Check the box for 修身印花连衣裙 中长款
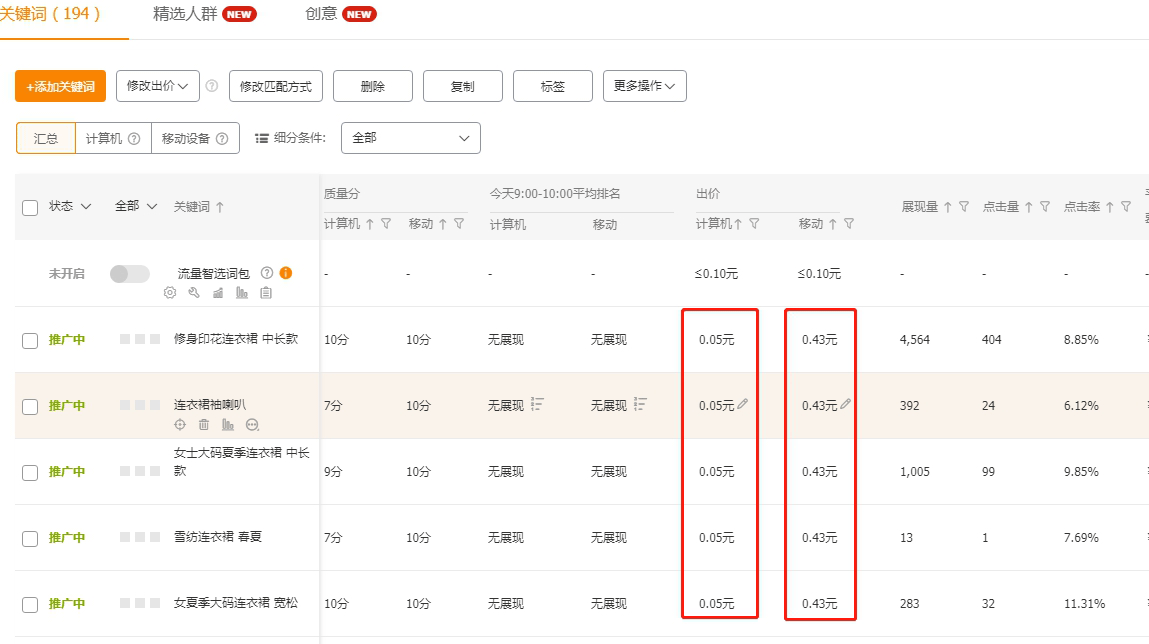1149x644 pixels. pos(30,341)
